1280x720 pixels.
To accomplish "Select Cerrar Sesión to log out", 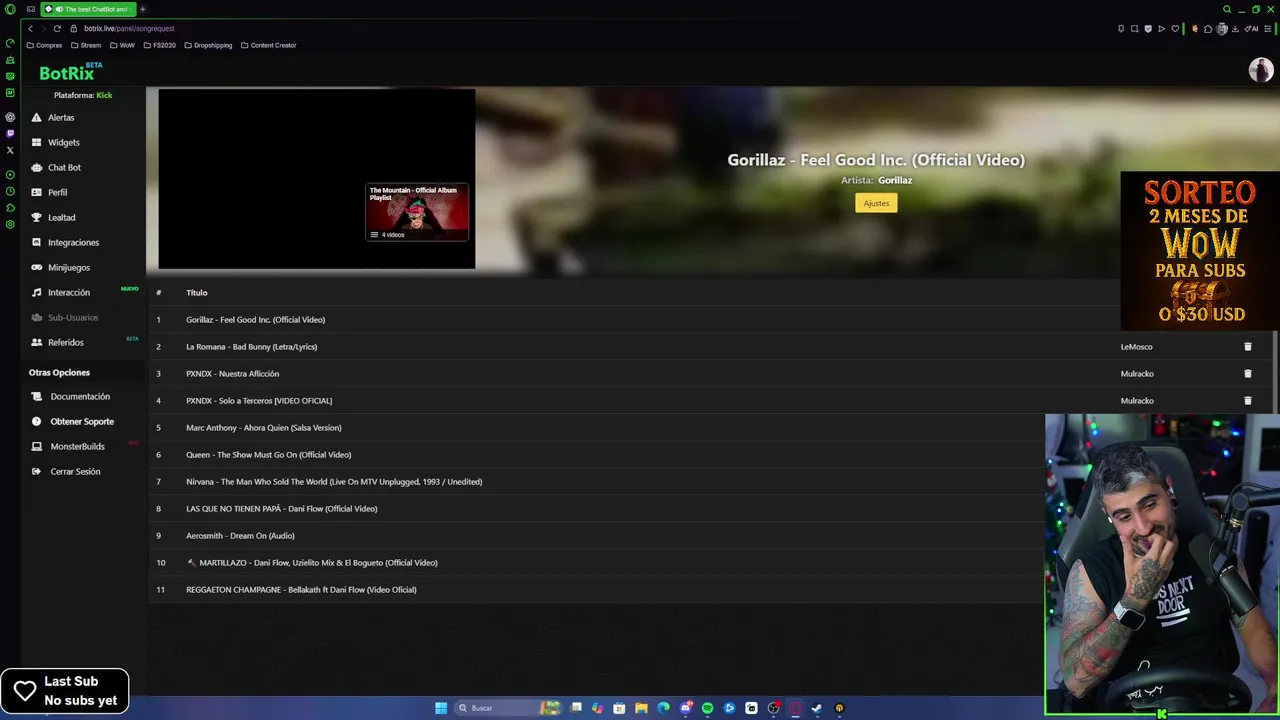I will [75, 471].
